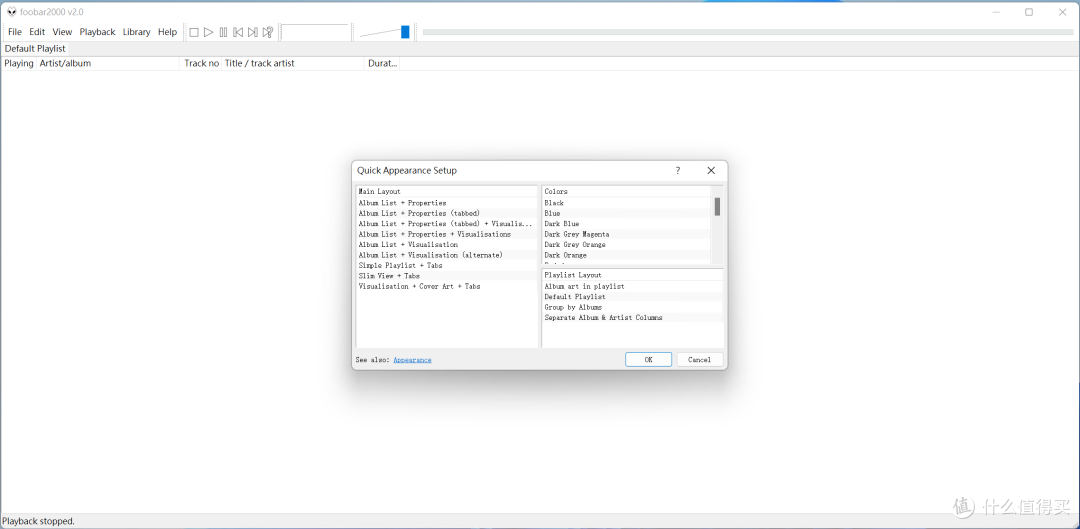Click the Stop playback button

coord(194,32)
